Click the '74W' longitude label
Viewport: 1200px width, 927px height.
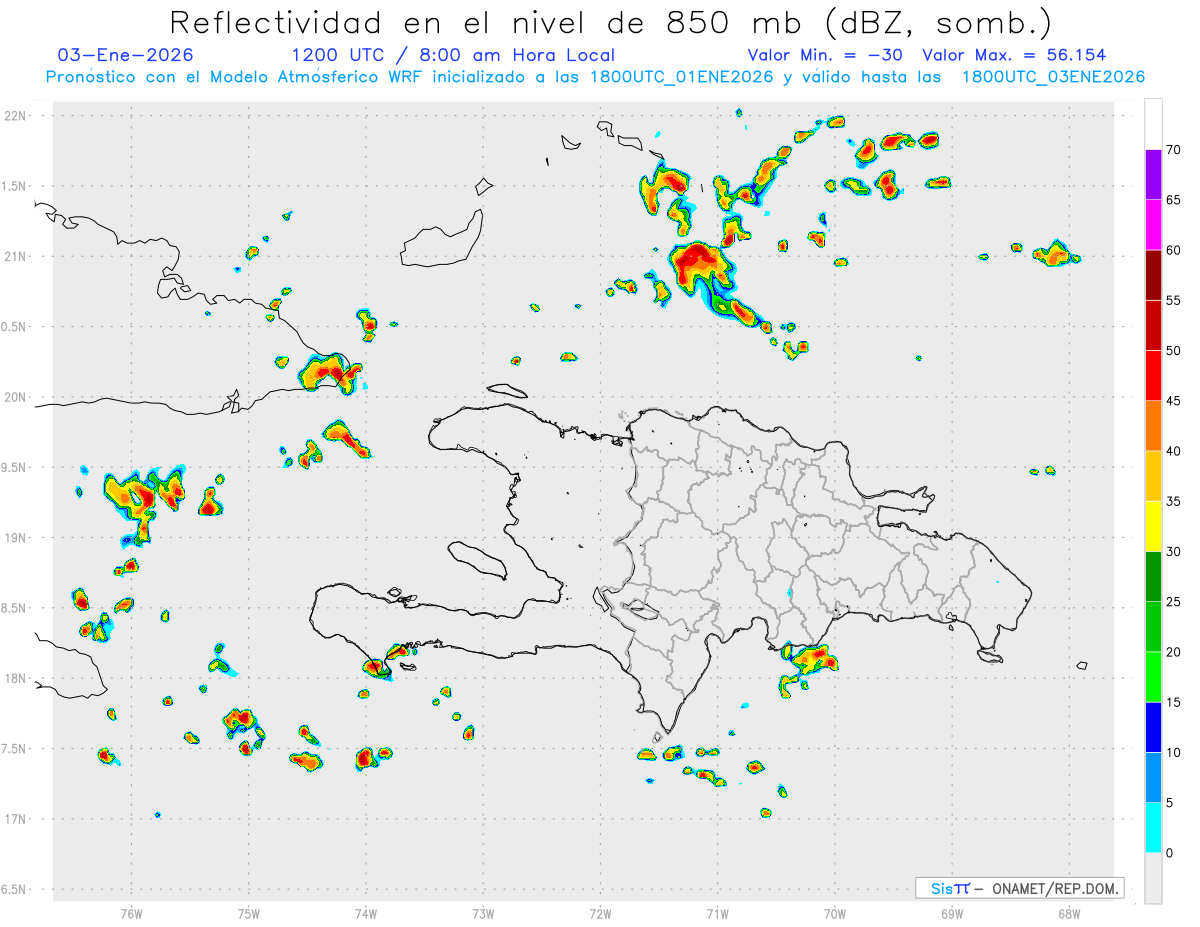[366, 913]
